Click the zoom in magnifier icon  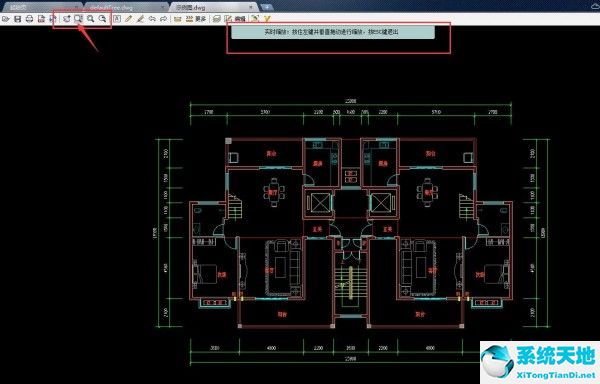[x=91, y=18]
